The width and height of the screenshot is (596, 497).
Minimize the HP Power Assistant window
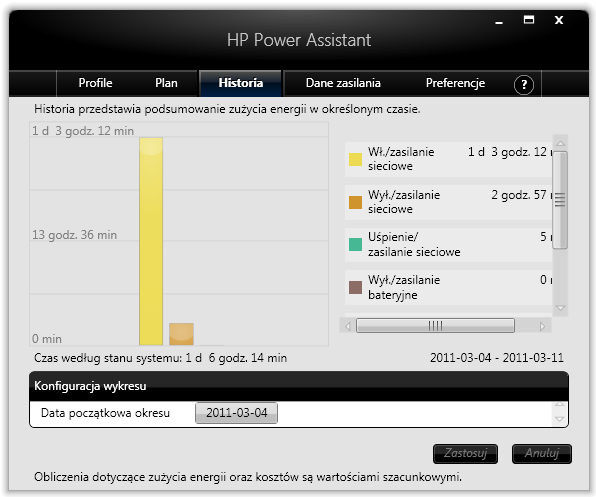click(499, 23)
